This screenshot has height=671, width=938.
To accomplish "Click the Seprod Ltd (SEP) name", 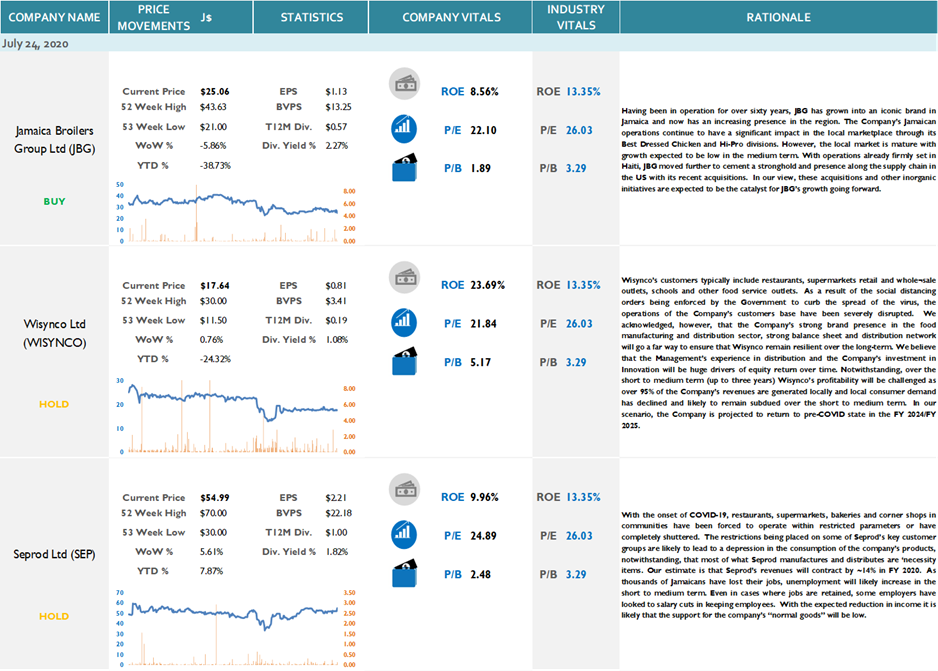I will pos(54,554).
